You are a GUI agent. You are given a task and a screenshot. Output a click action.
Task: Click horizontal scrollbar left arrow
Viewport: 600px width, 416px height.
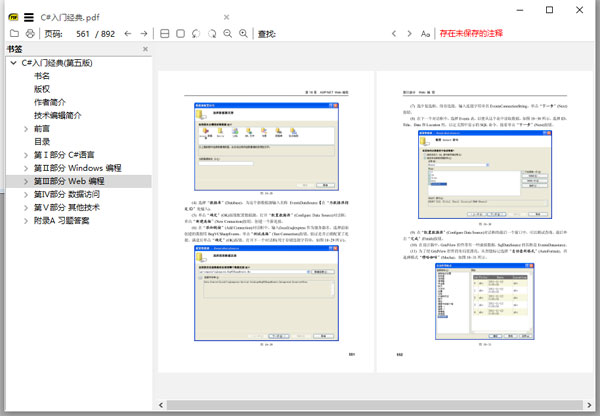coord(161,405)
